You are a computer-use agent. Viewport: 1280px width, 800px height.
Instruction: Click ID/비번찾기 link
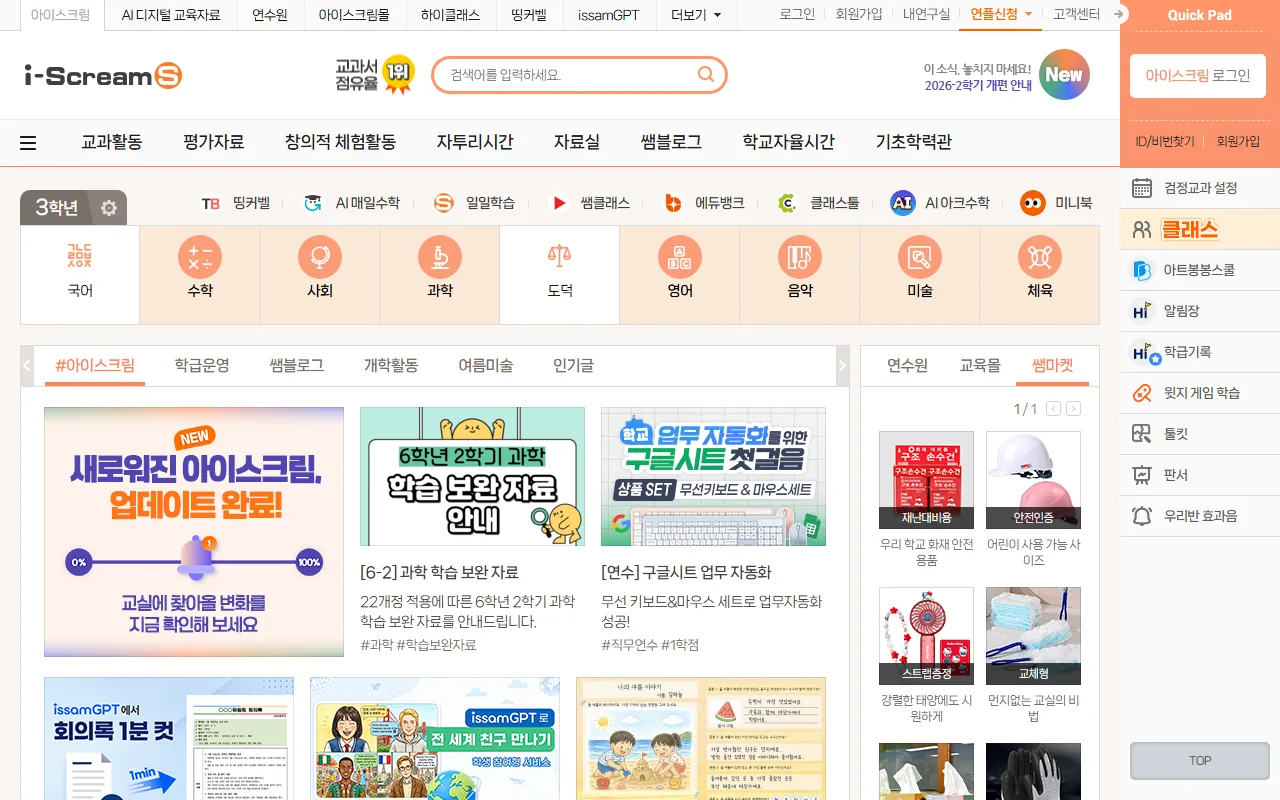pyautogui.click(x=1165, y=142)
